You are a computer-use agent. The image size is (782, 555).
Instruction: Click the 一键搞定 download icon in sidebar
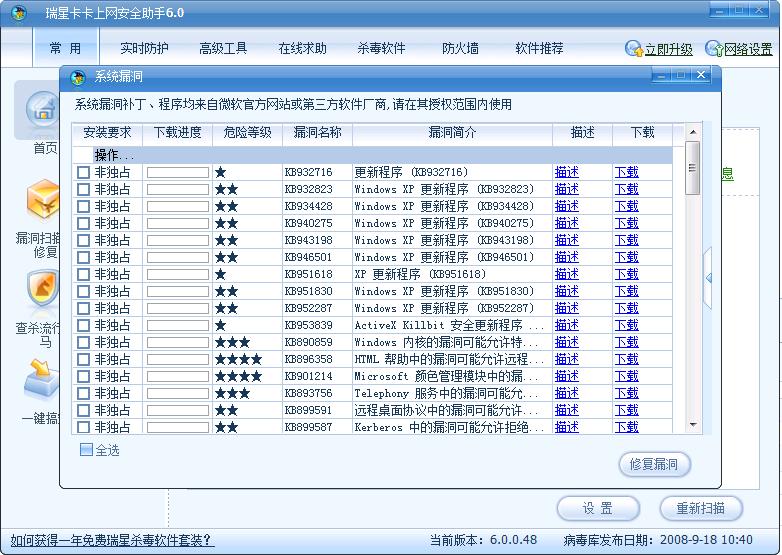tap(43, 378)
